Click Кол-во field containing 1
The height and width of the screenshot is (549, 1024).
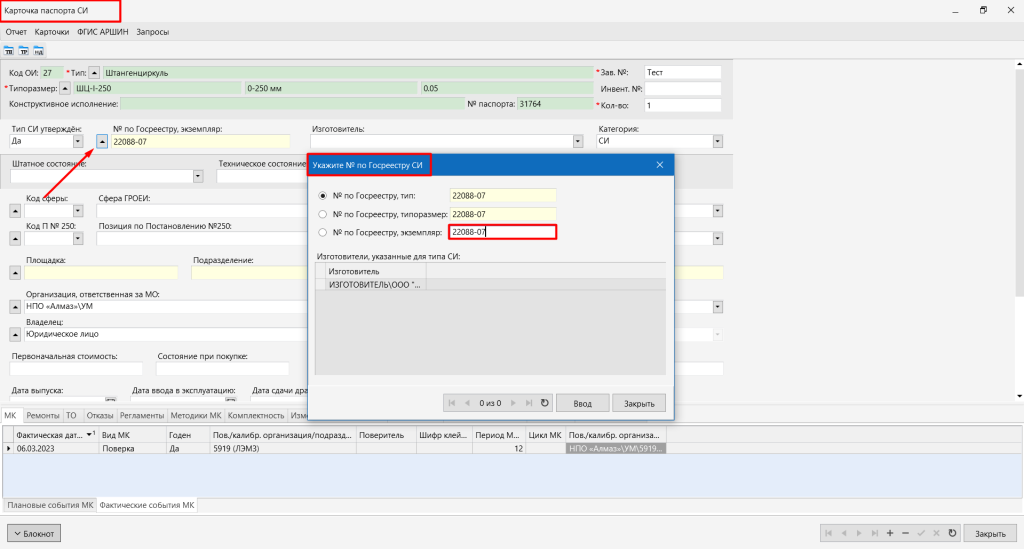[683, 105]
